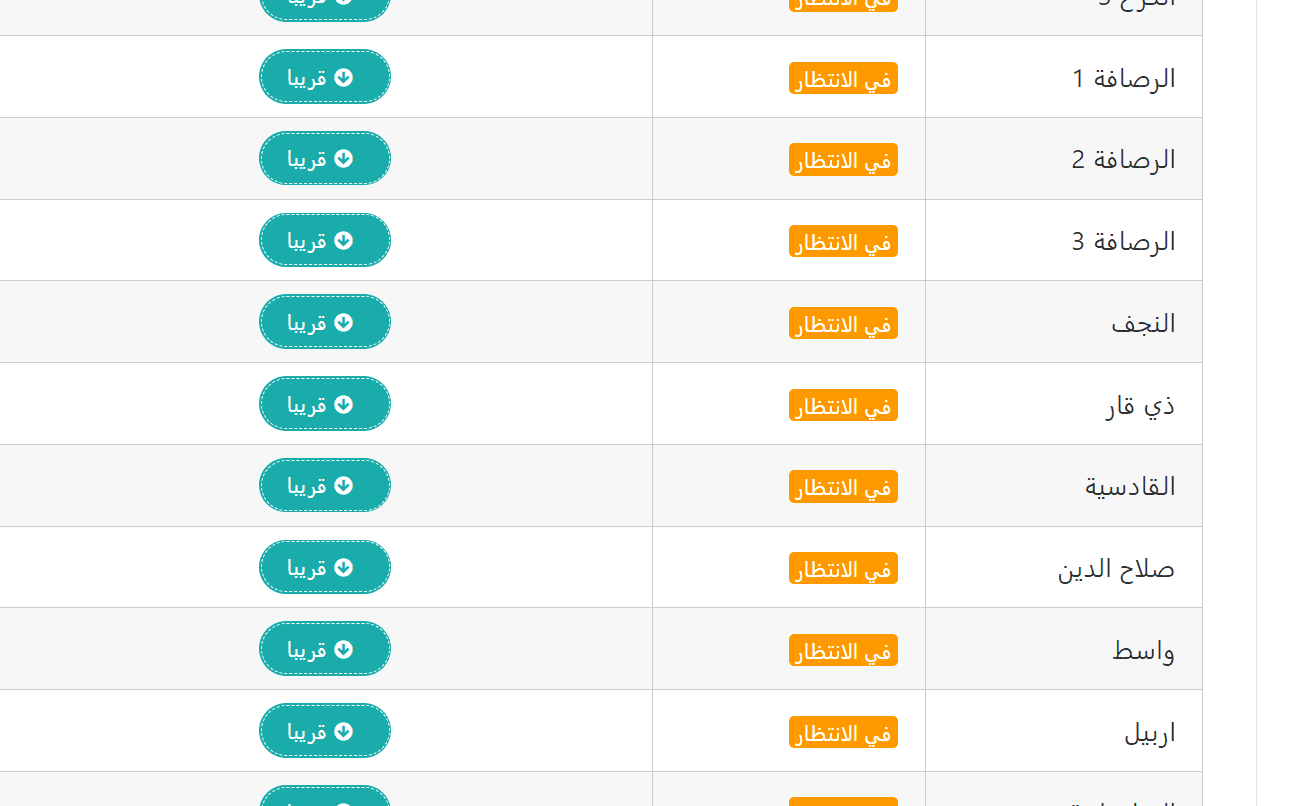Click the download arrow icon in الرصافة 2 row
1299x806 pixels.
[x=344, y=159]
